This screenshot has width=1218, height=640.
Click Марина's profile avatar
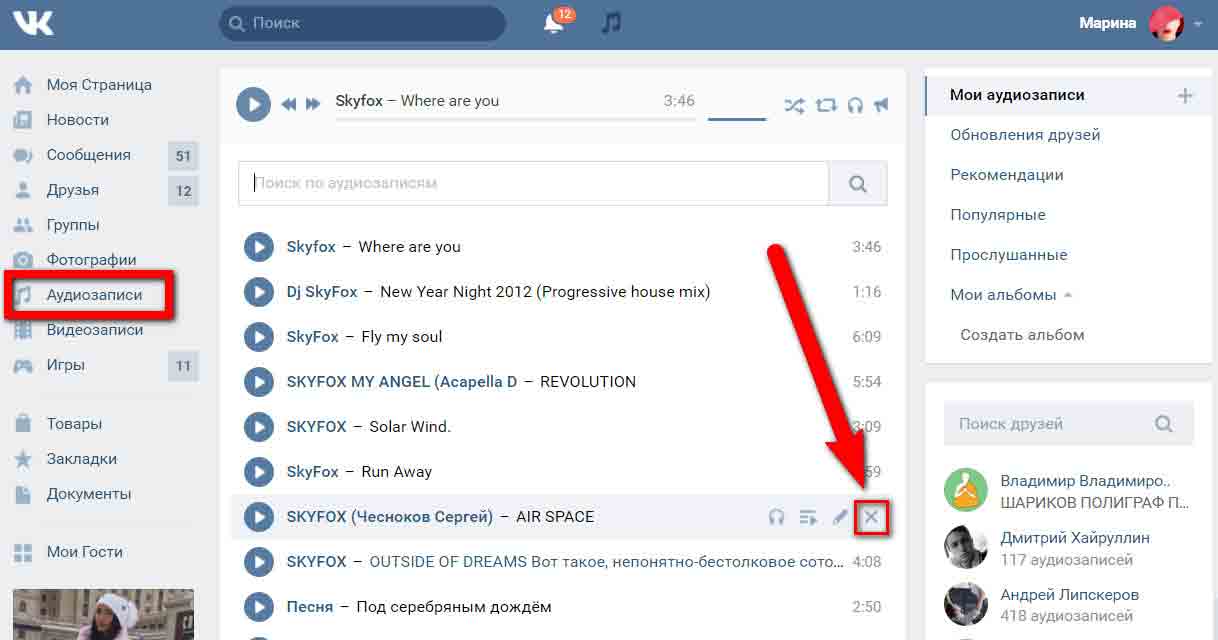tap(1166, 23)
